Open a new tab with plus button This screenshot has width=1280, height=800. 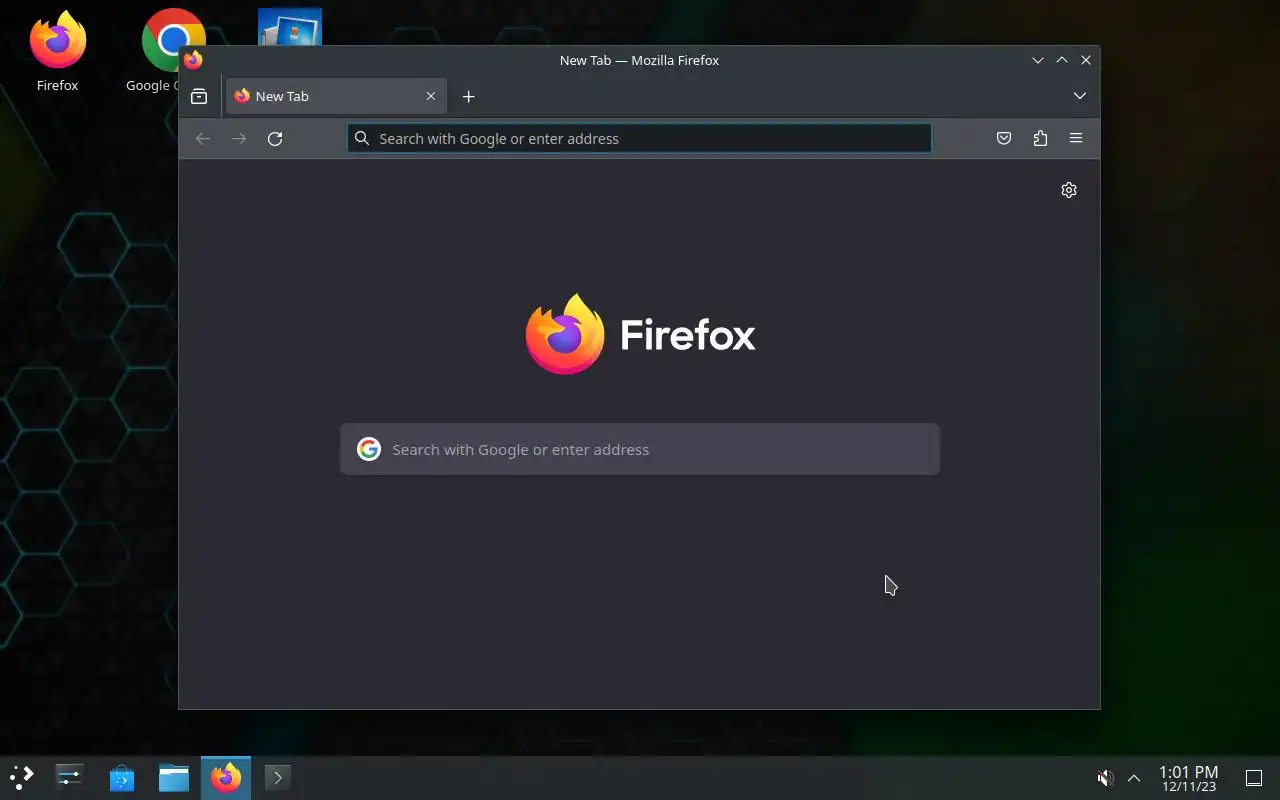(468, 97)
